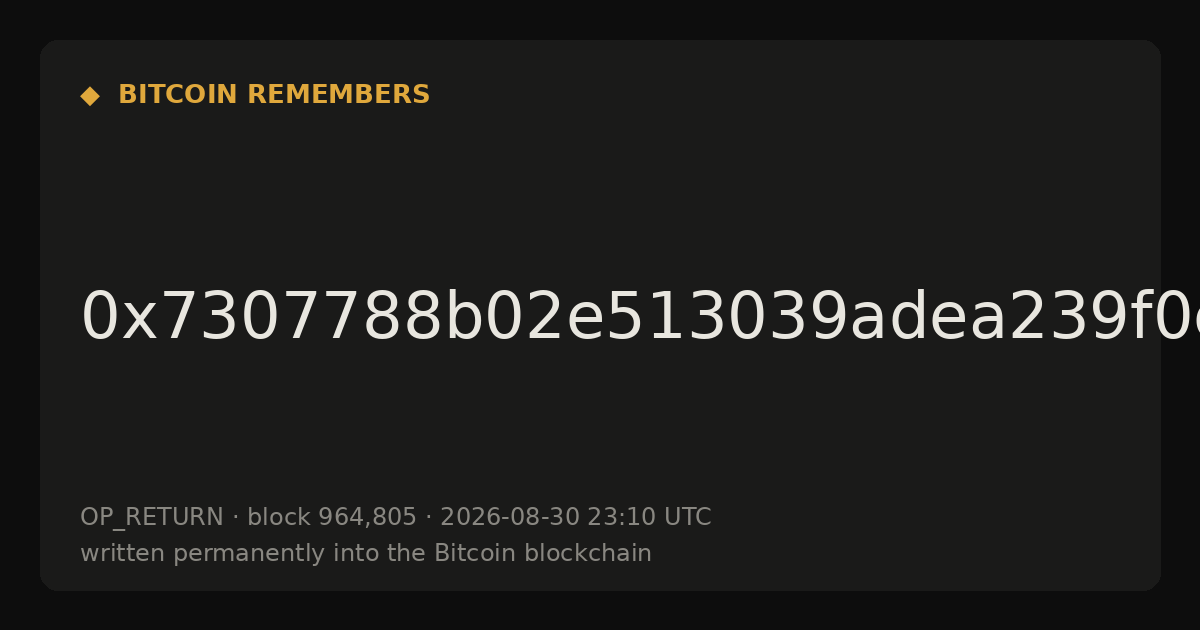This screenshot has height=630, width=1200.
Task: Click the 23:10 UTC time text
Action: click(x=649, y=517)
